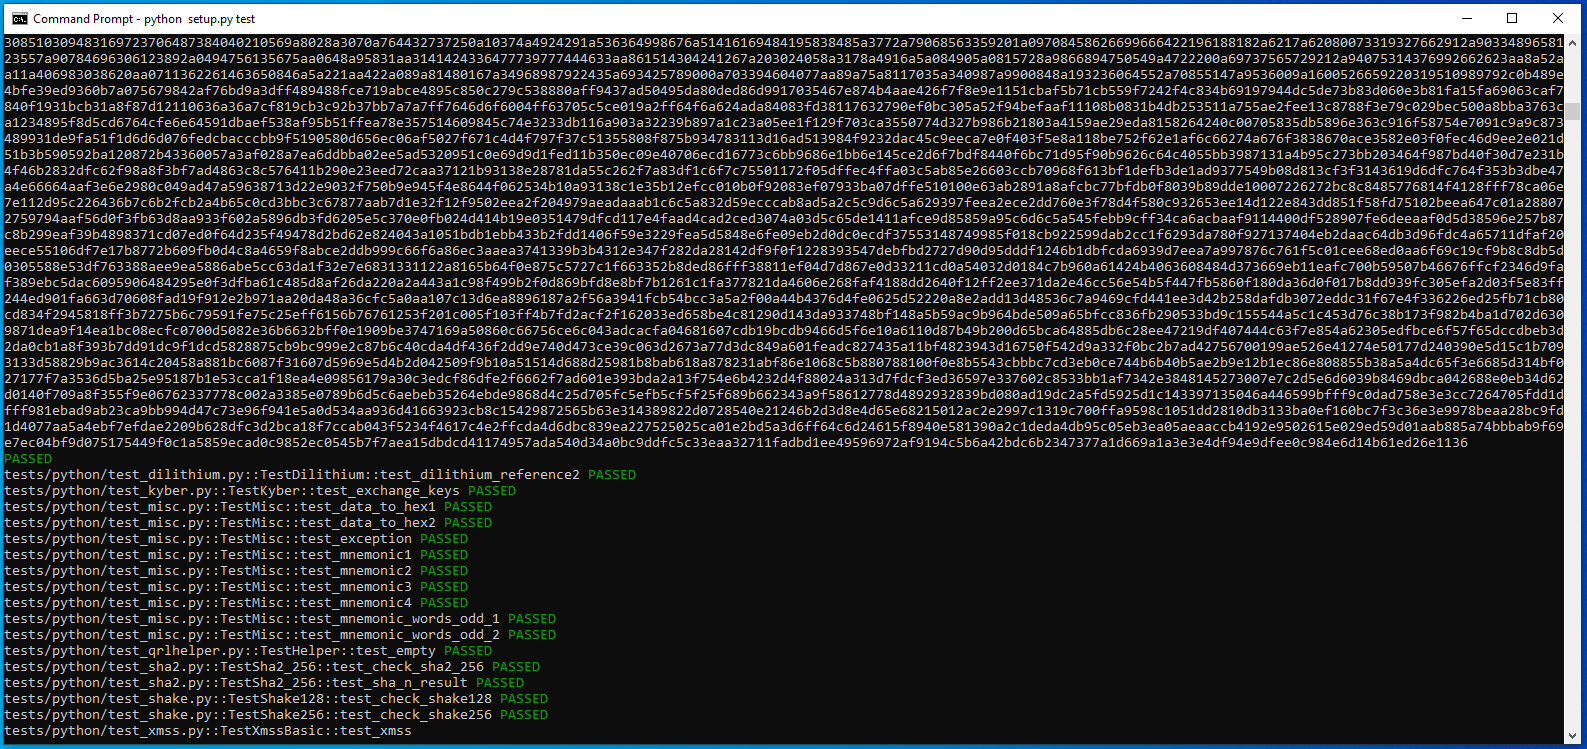The width and height of the screenshot is (1587, 749).
Task: Click the scrollbar up arrow
Action: pos(1572,43)
